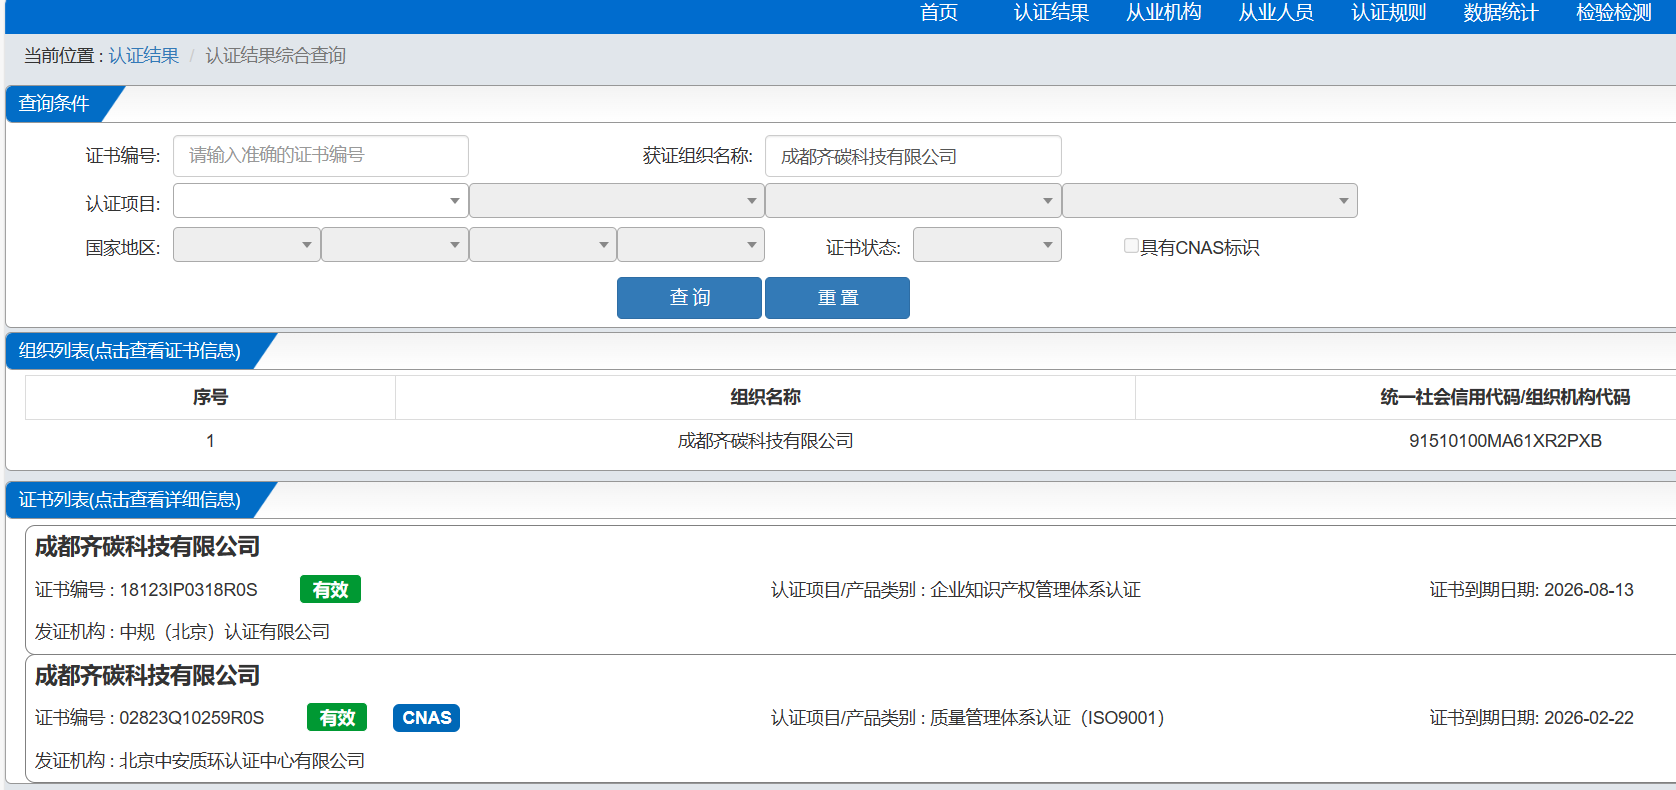
Task: Expand the first 国家地区 dropdown
Action: 247,245
